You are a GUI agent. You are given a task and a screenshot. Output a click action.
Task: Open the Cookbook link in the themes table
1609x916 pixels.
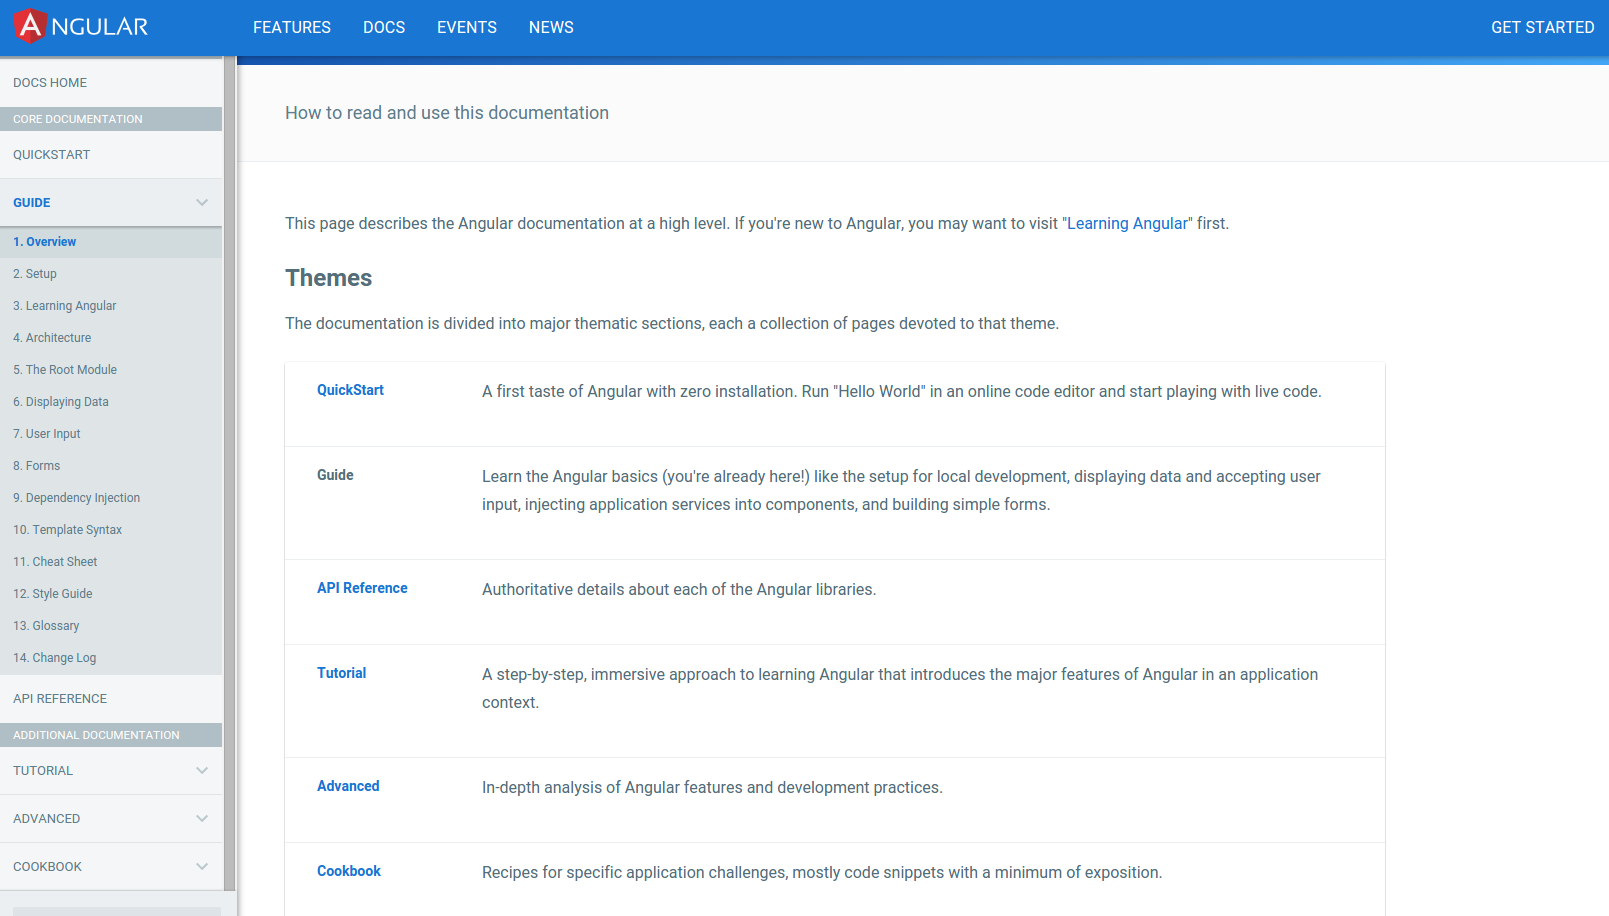pos(349,871)
